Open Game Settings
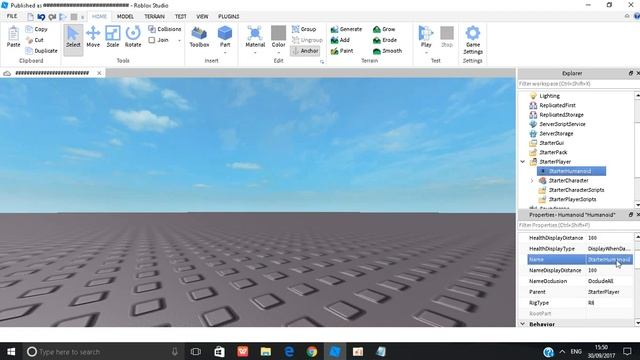This screenshot has height=360, width=640. tap(473, 40)
